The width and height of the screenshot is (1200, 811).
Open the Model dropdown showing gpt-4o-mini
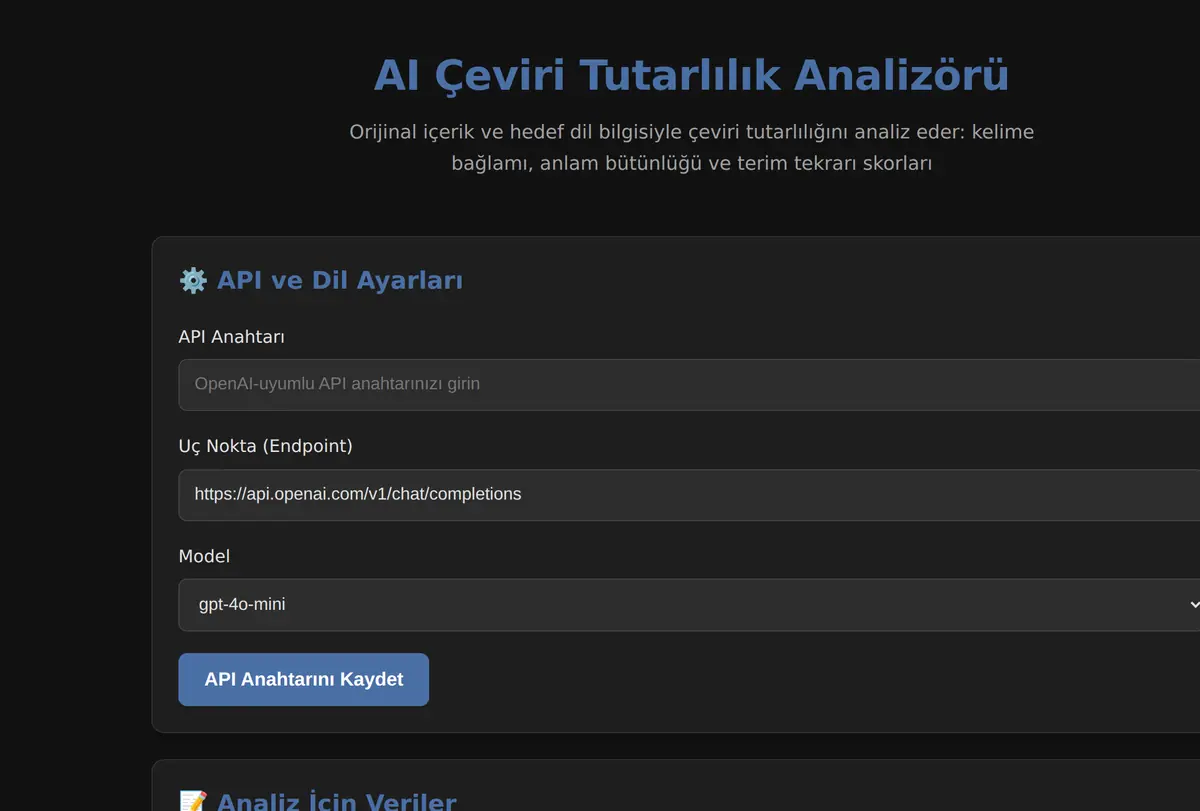[689, 604]
